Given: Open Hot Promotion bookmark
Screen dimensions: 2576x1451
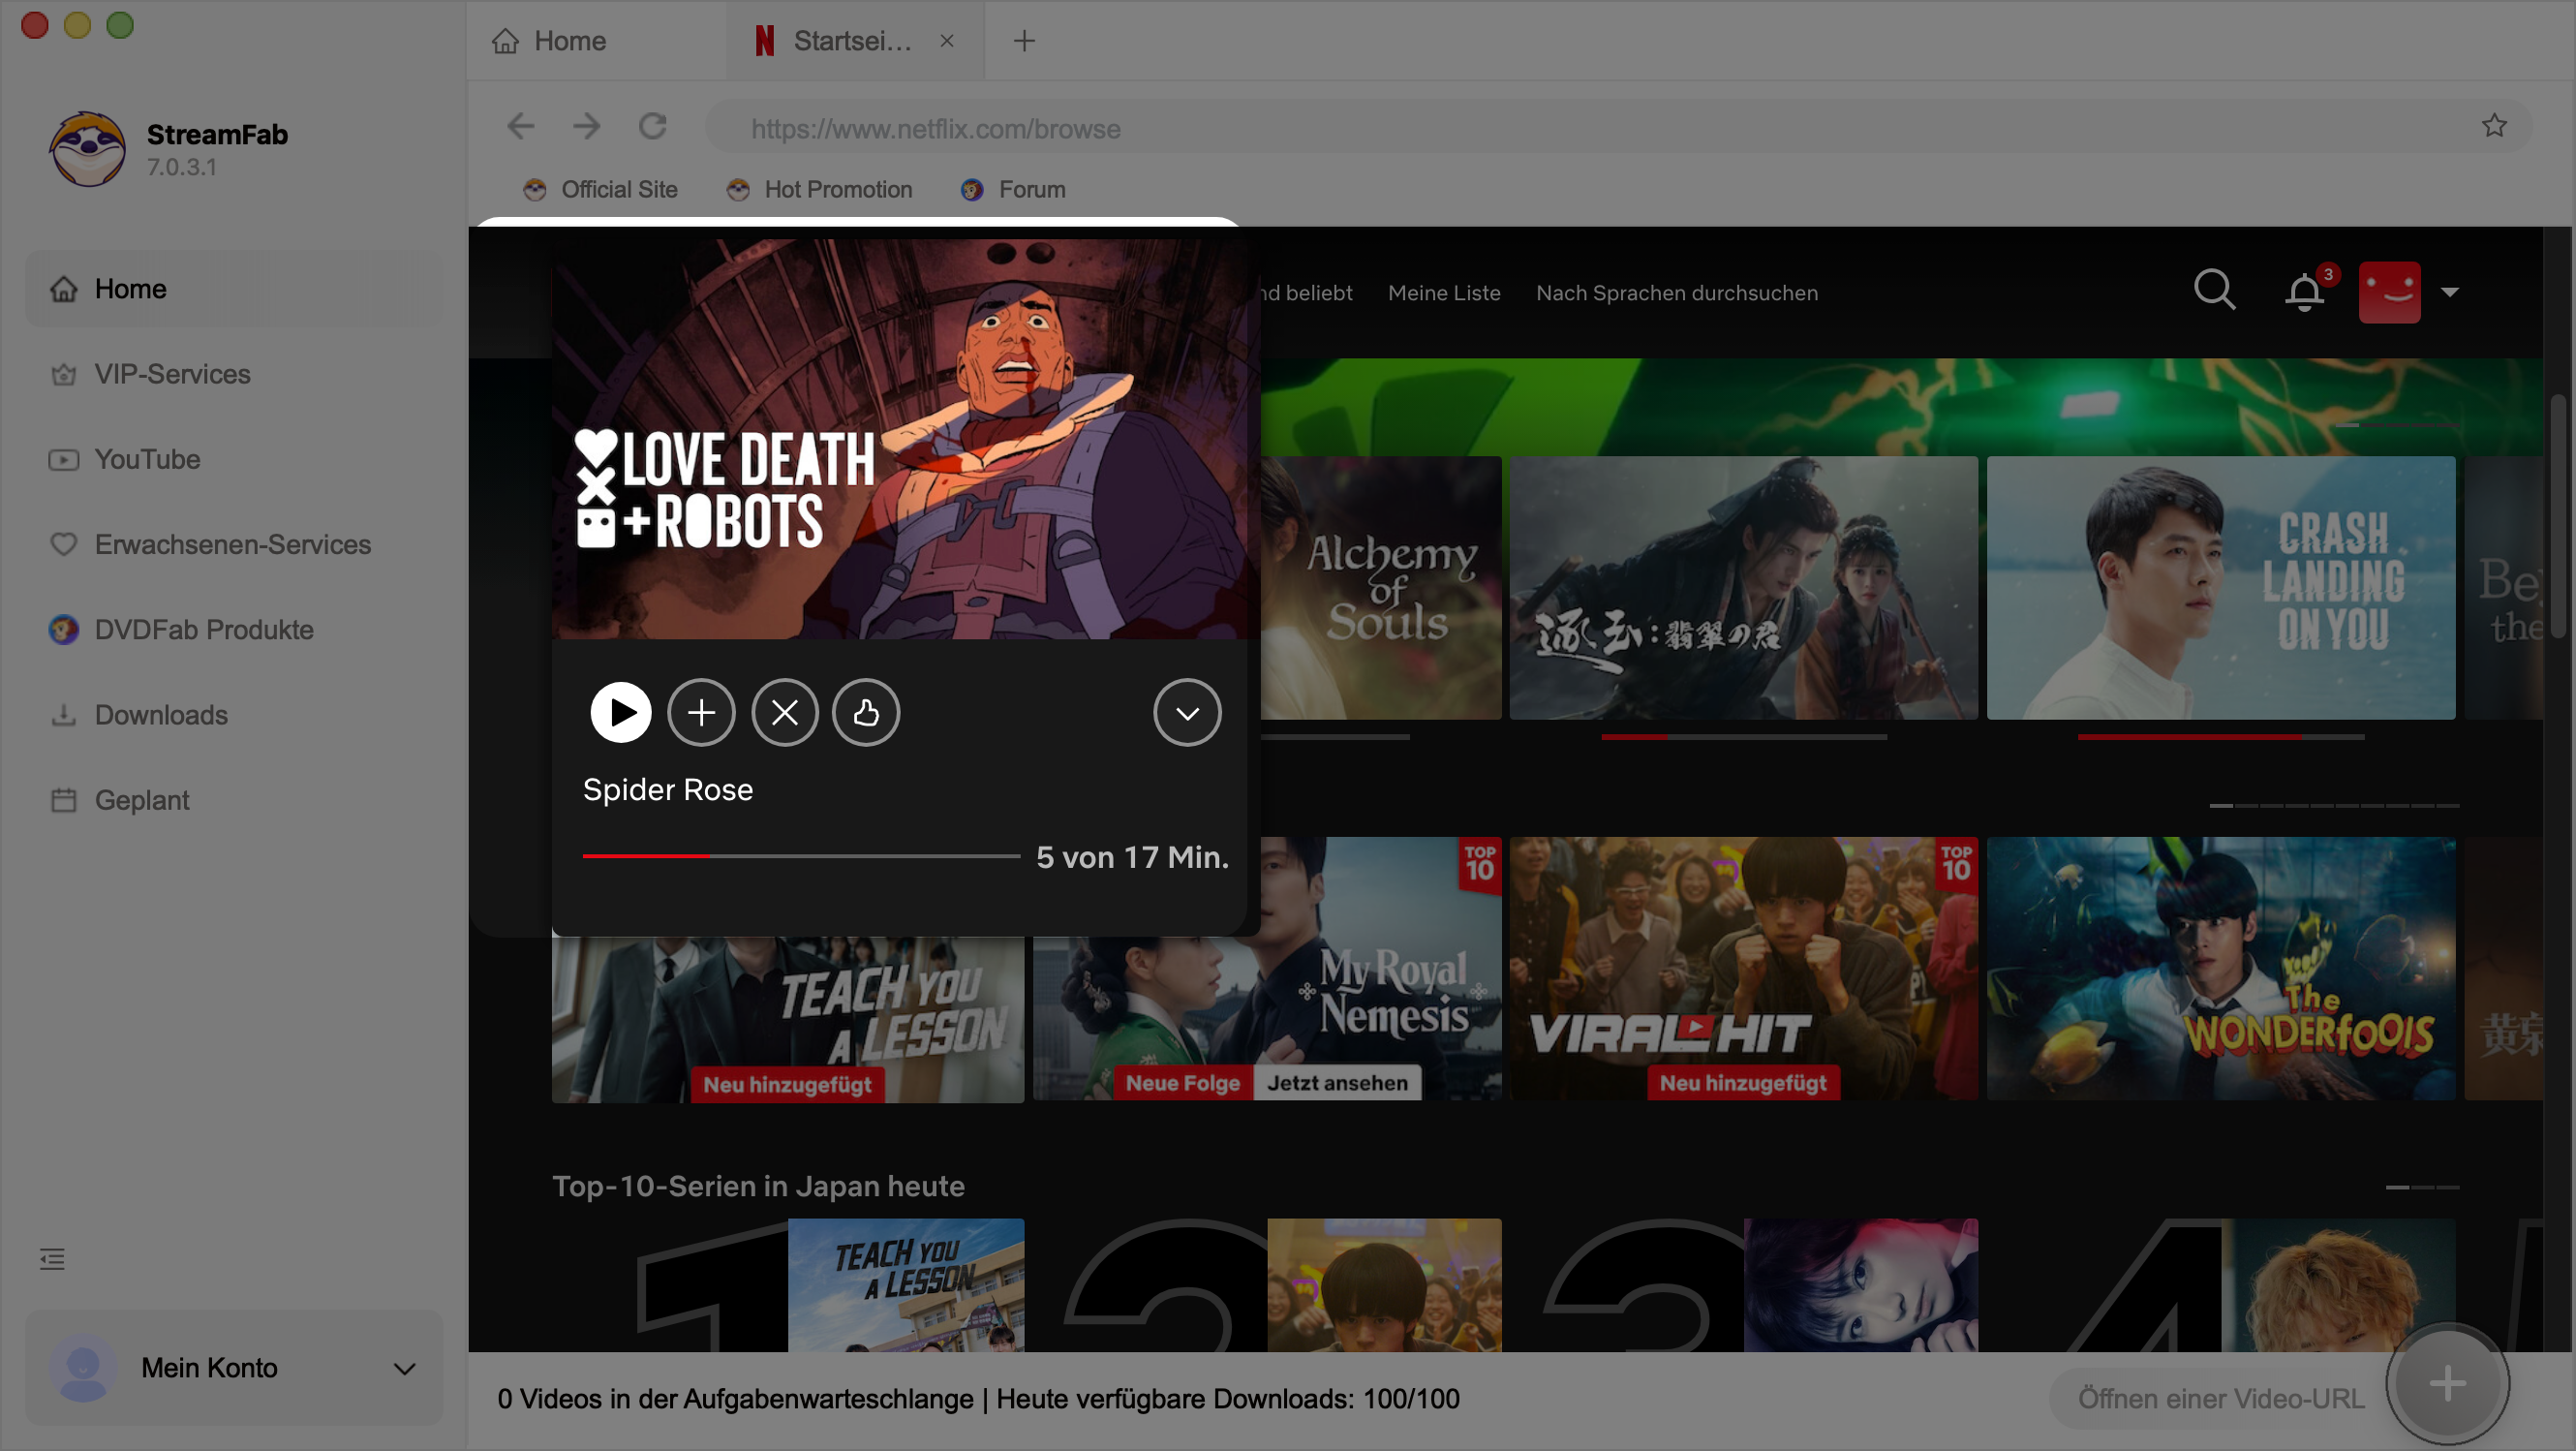Looking at the screenshot, I should [x=819, y=189].
